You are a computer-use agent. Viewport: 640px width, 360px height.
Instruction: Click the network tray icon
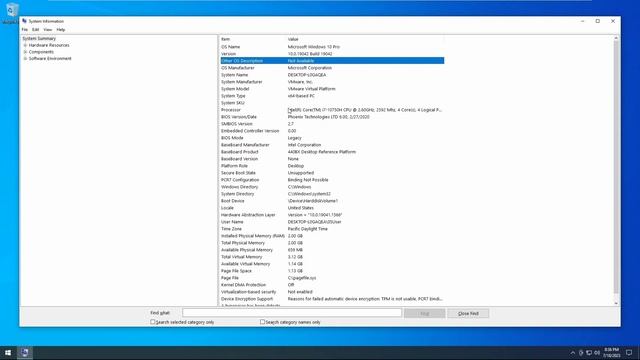(589, 353)
